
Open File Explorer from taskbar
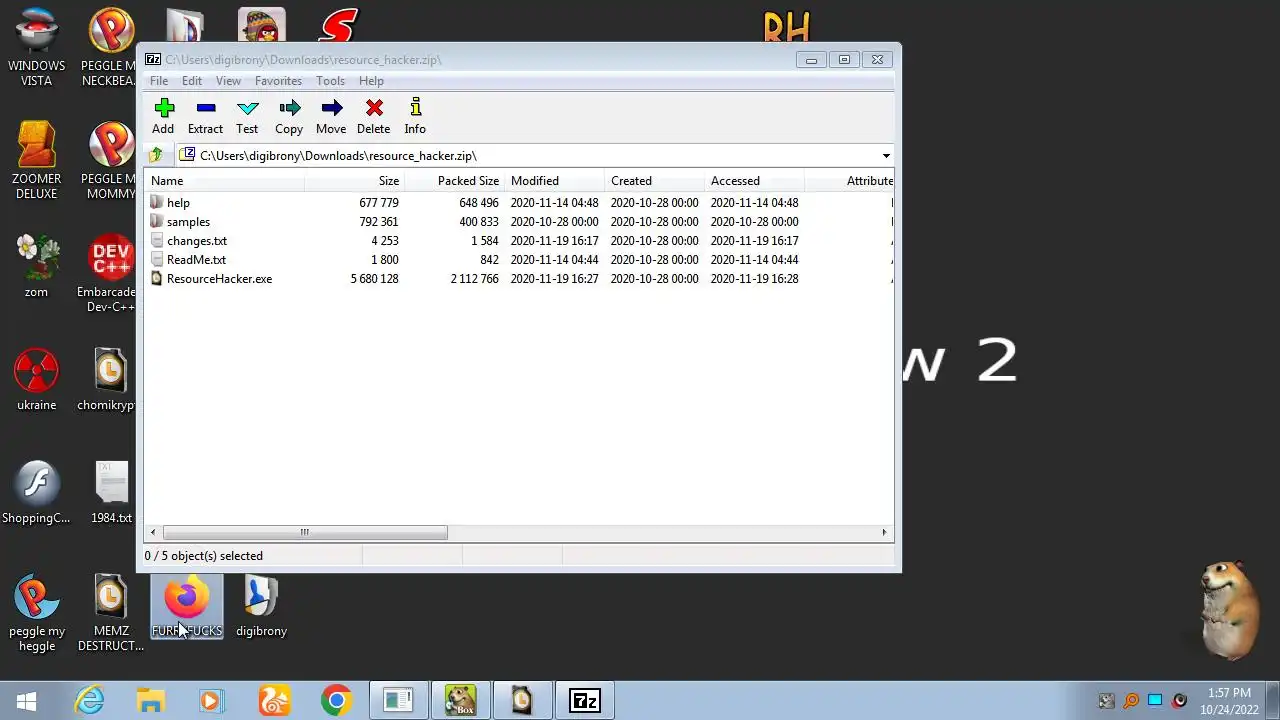pyautogui.click(x=150, y=701)
